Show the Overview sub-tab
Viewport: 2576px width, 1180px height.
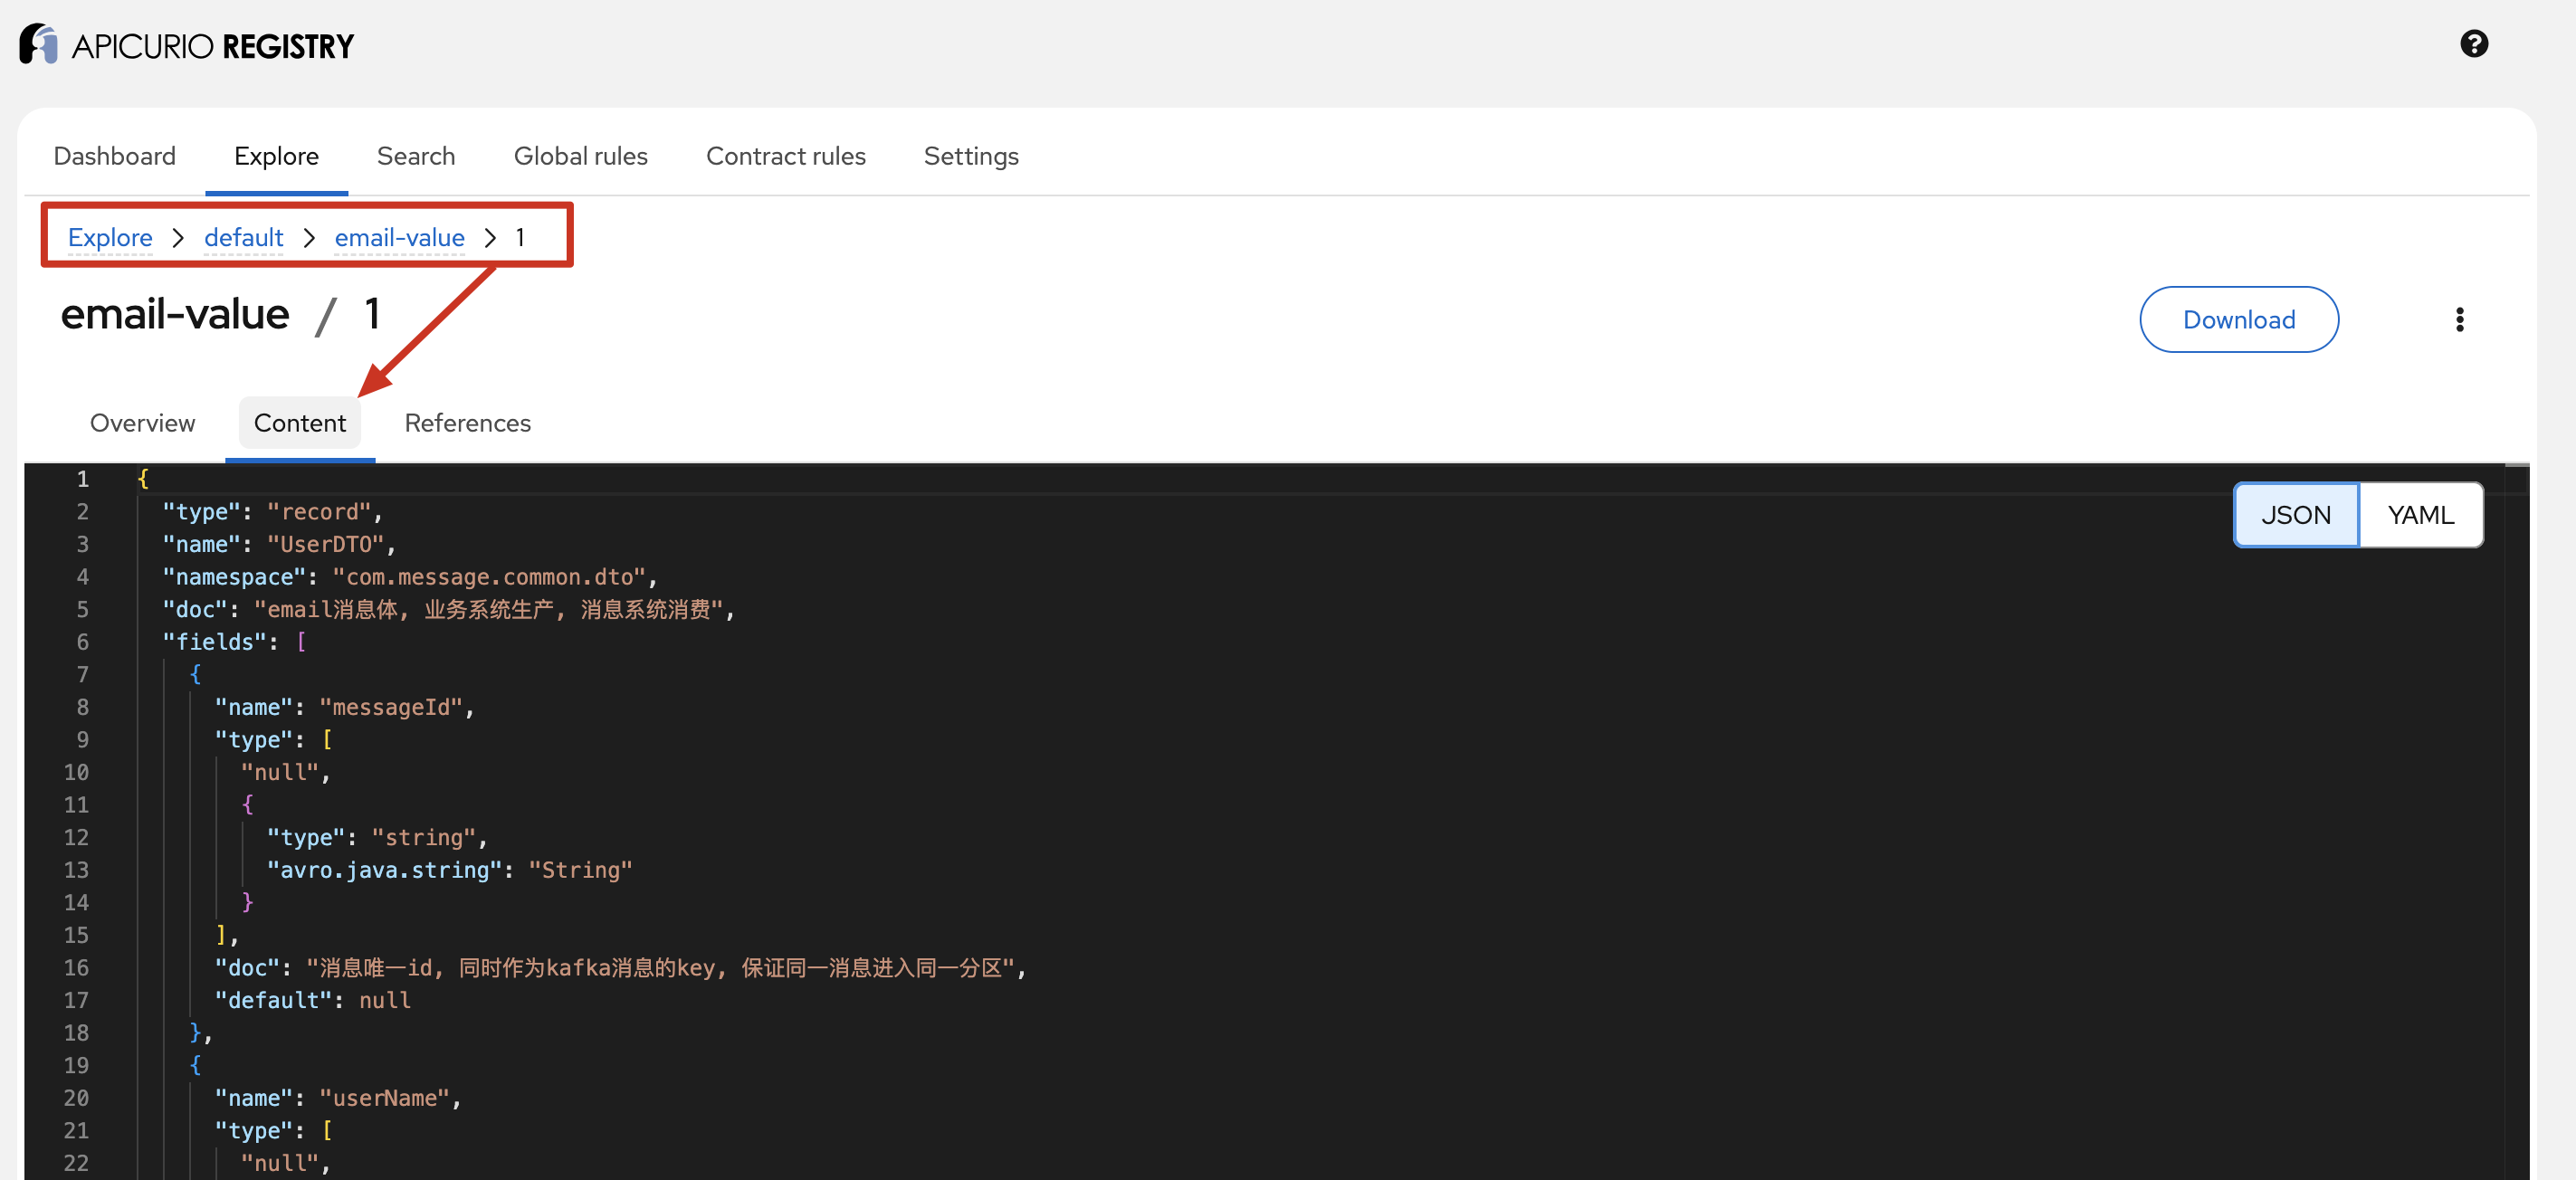(x=142, y=423)
